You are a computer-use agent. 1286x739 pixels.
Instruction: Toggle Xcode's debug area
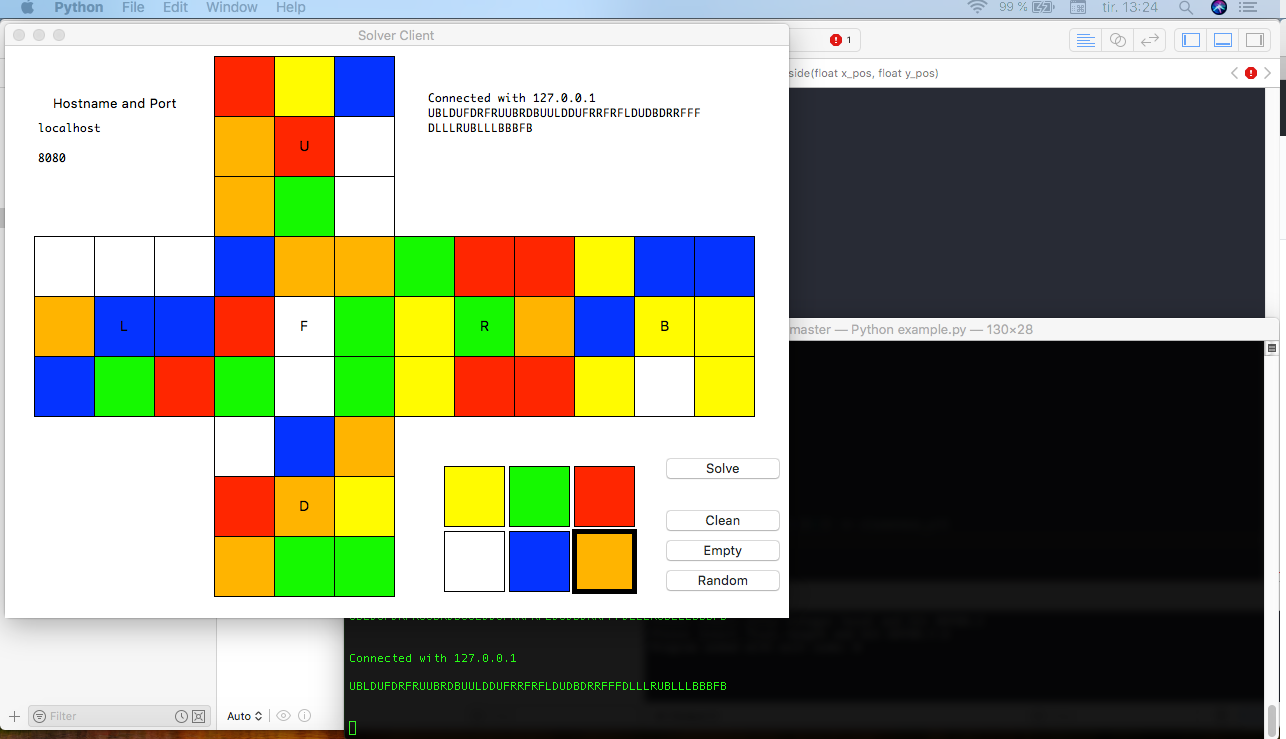(1222, 40)
